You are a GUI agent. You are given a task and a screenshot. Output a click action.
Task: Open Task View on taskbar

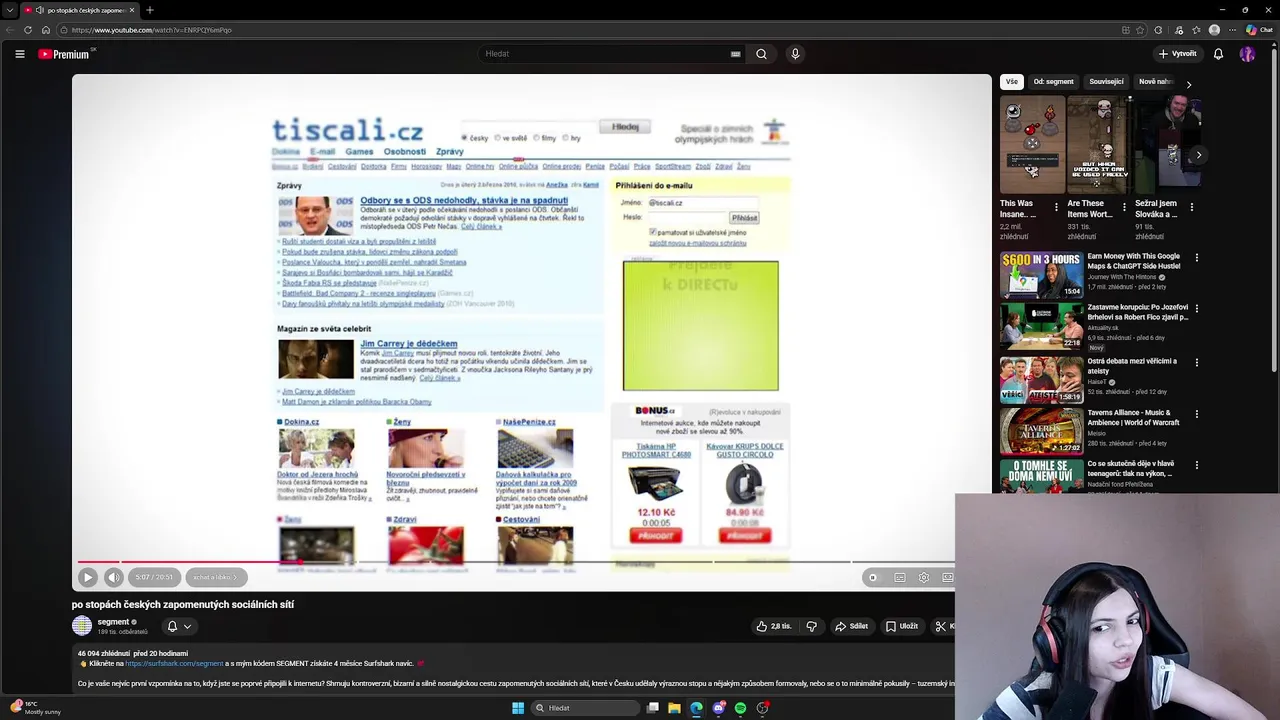pyautogui.click(x=652, y=708)
